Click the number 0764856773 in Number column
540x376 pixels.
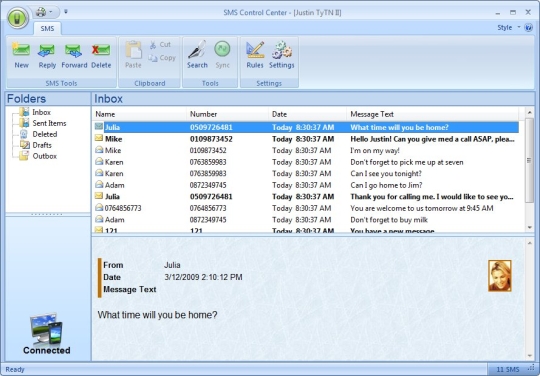pos(208,208)
